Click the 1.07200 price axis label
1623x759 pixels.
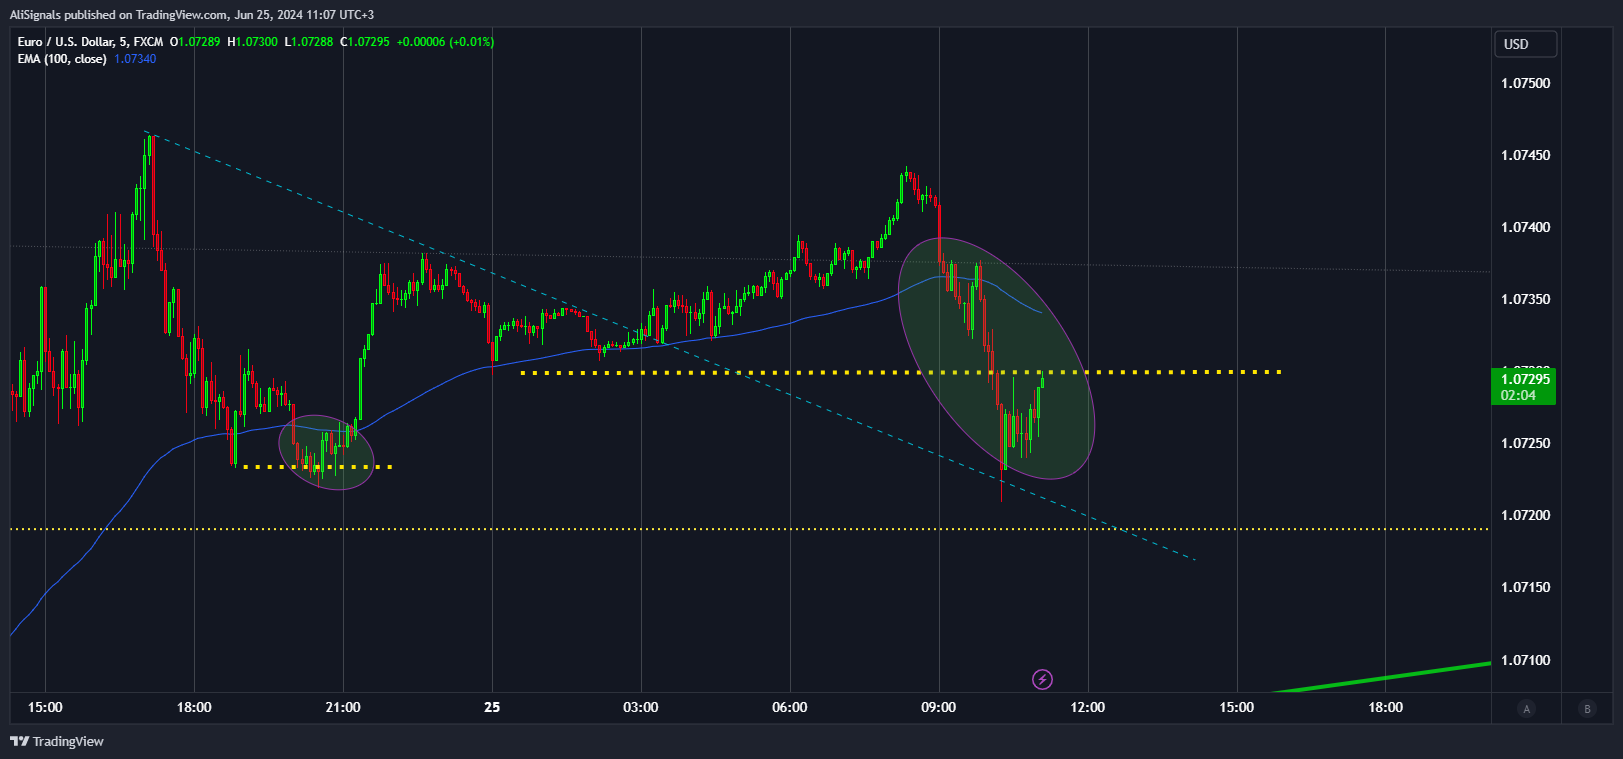pos(1525,515)
